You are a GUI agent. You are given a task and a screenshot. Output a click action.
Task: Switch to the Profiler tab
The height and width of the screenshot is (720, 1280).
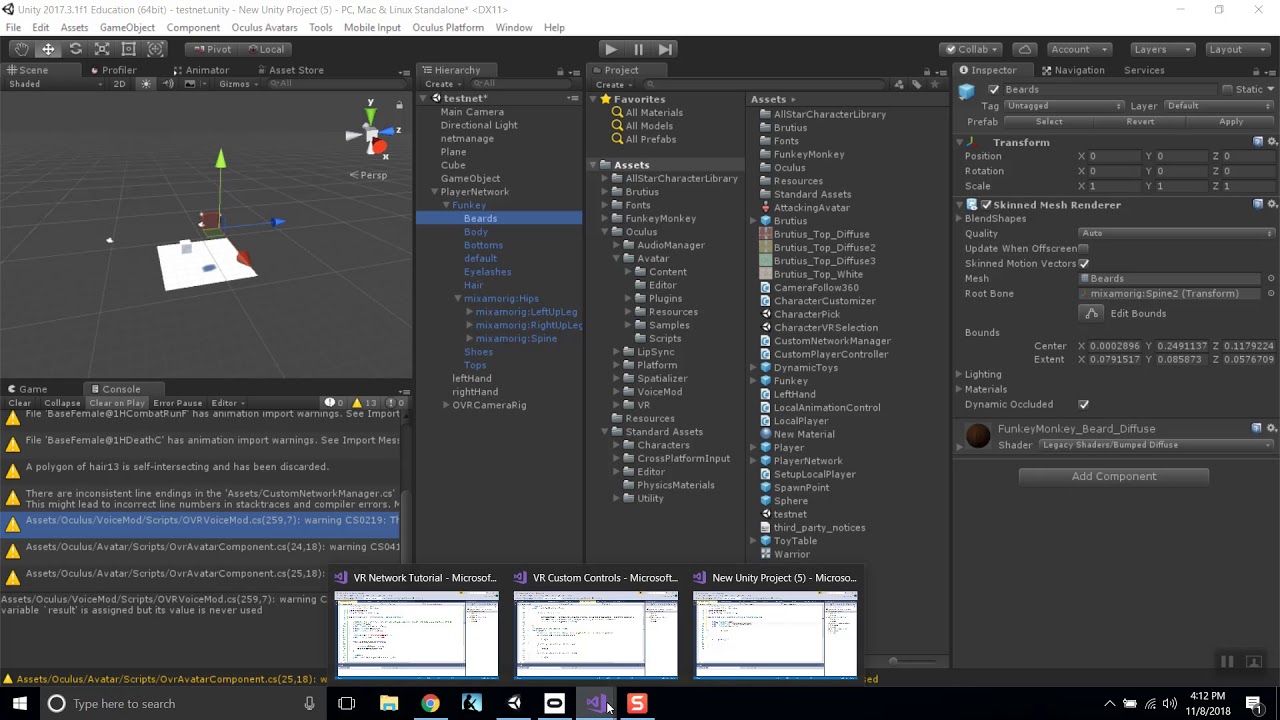click(x=112, y=70)
